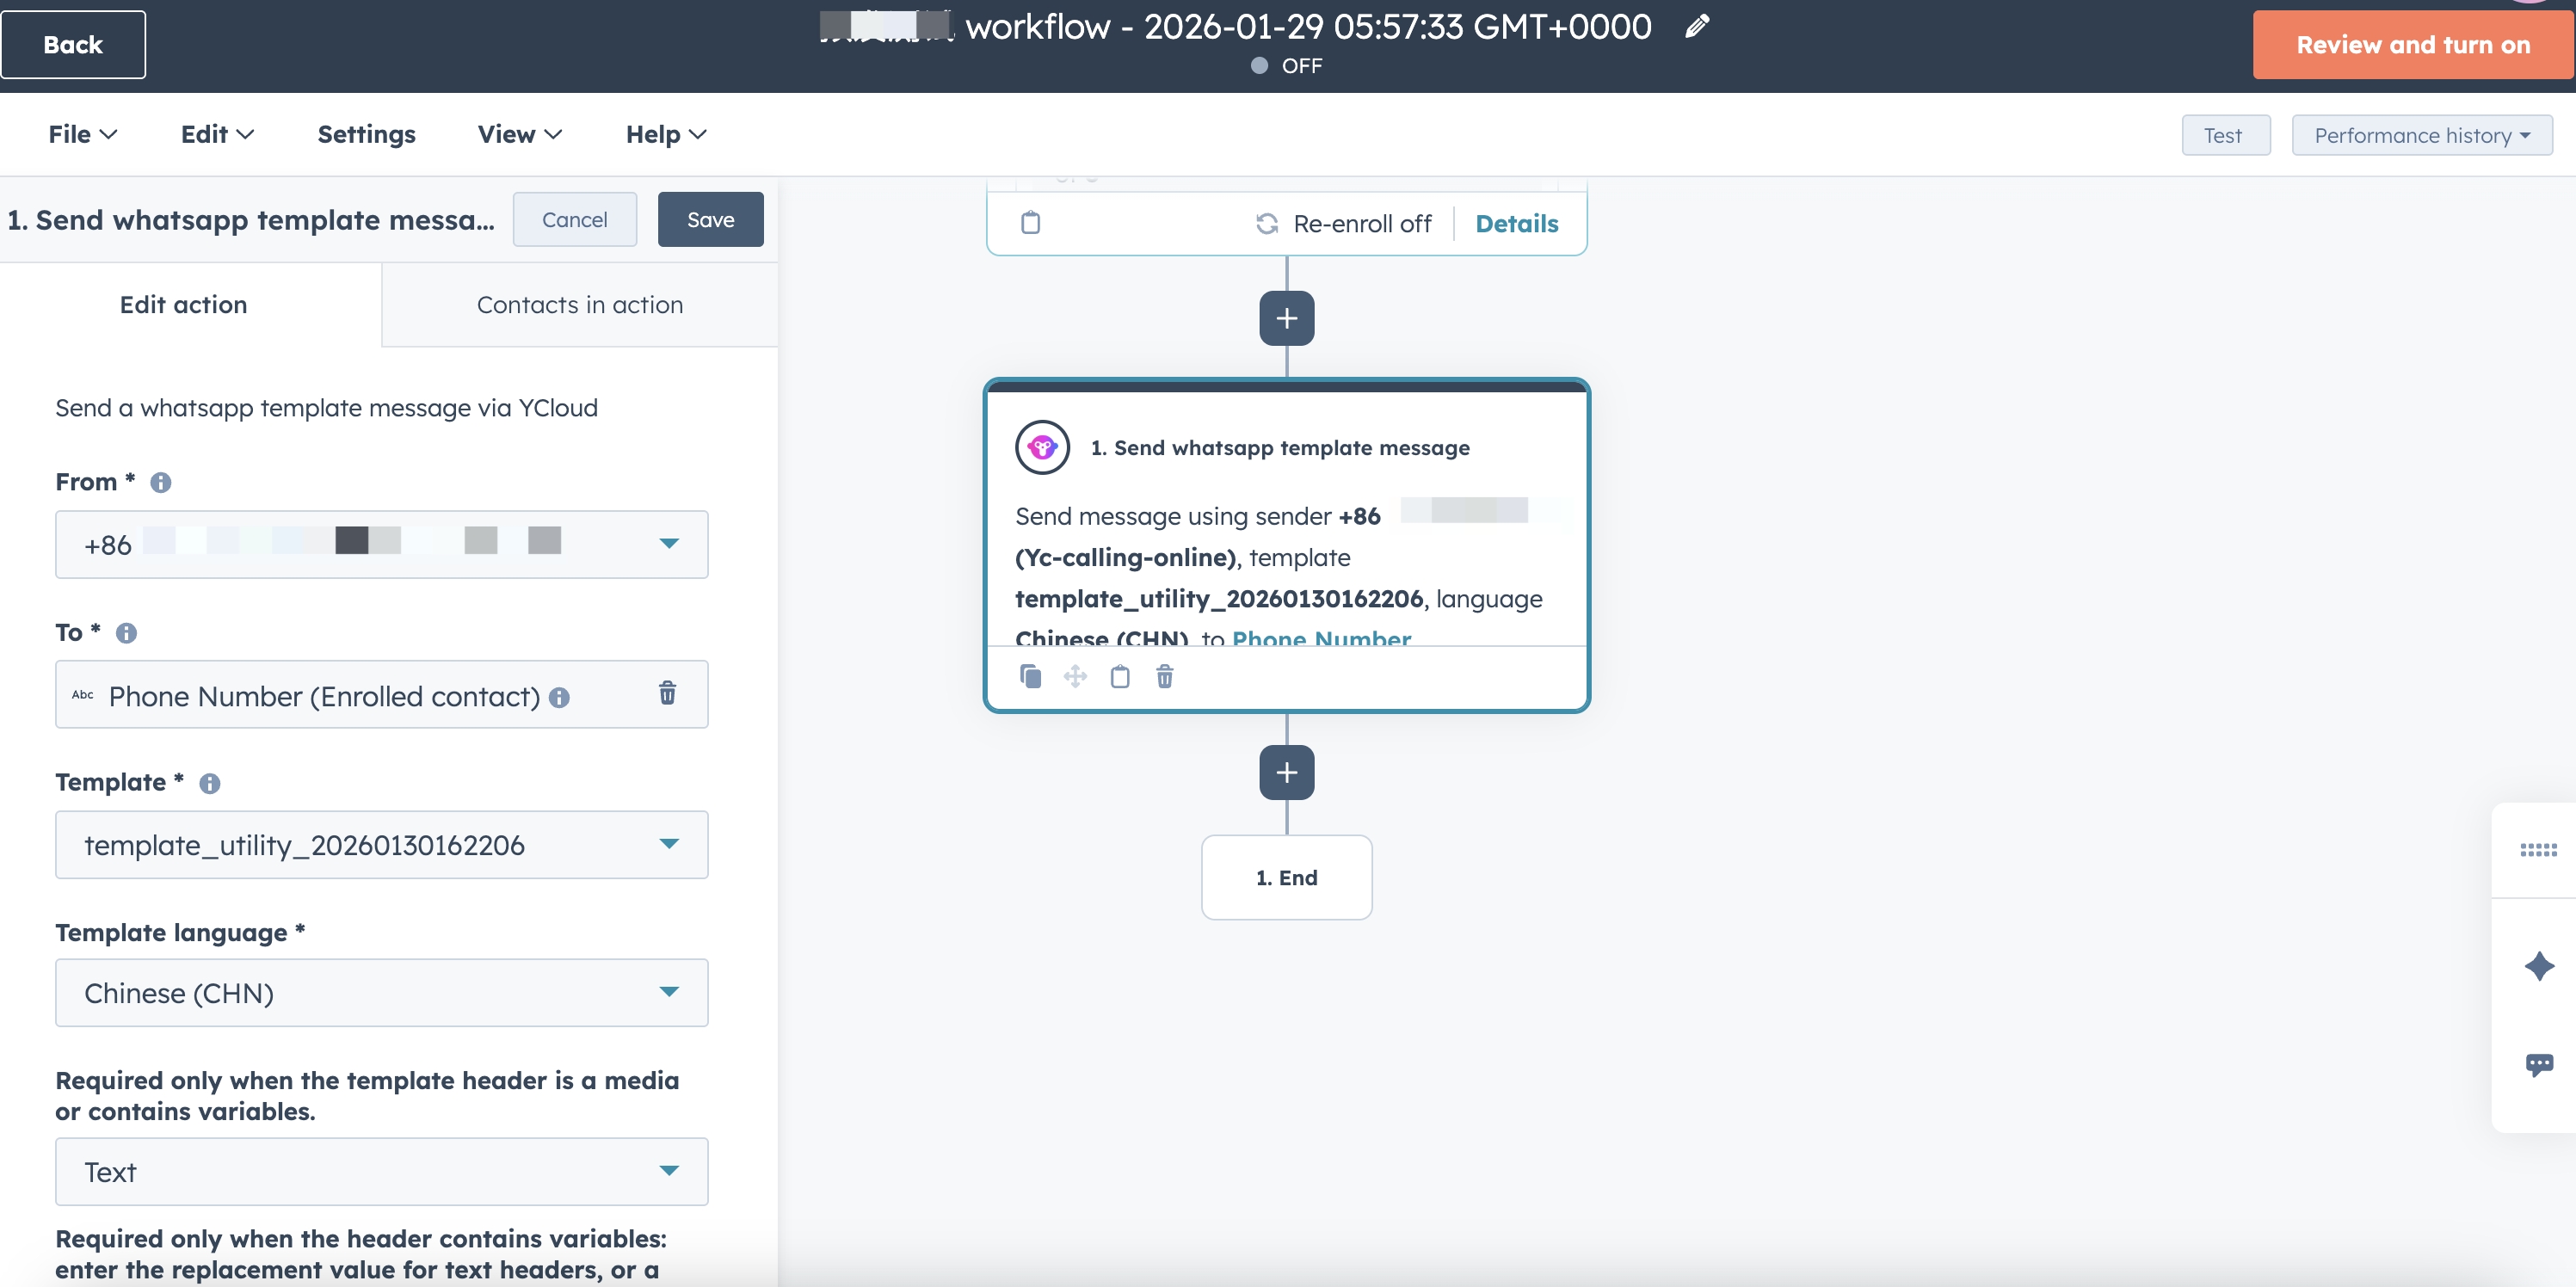Add action with plus button above End
This screenshot has height=1287, width=2576.
pyautogui.click(x=1286, y=772)
